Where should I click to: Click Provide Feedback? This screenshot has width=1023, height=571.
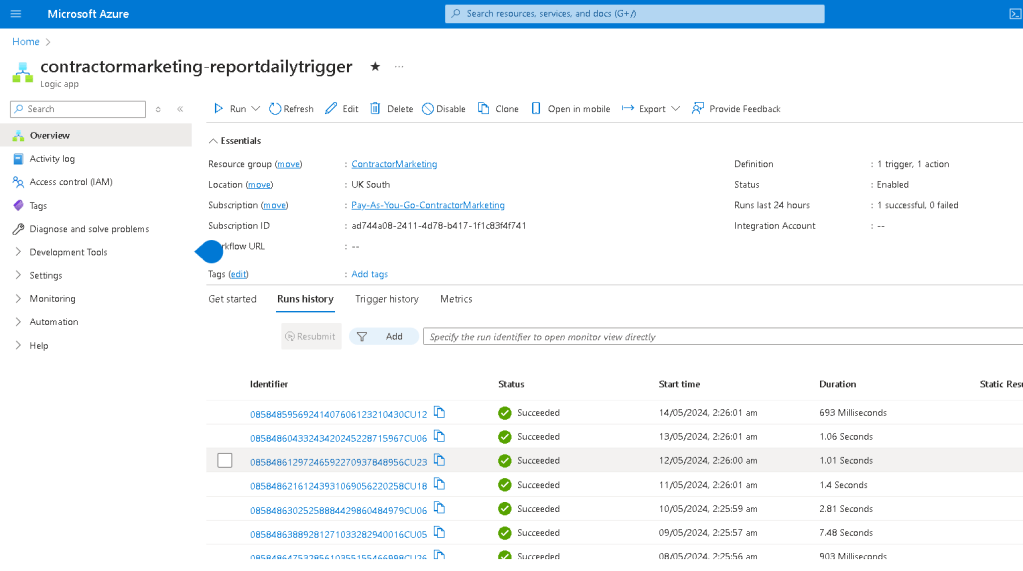pyautogui.click(x=737, y=109)
